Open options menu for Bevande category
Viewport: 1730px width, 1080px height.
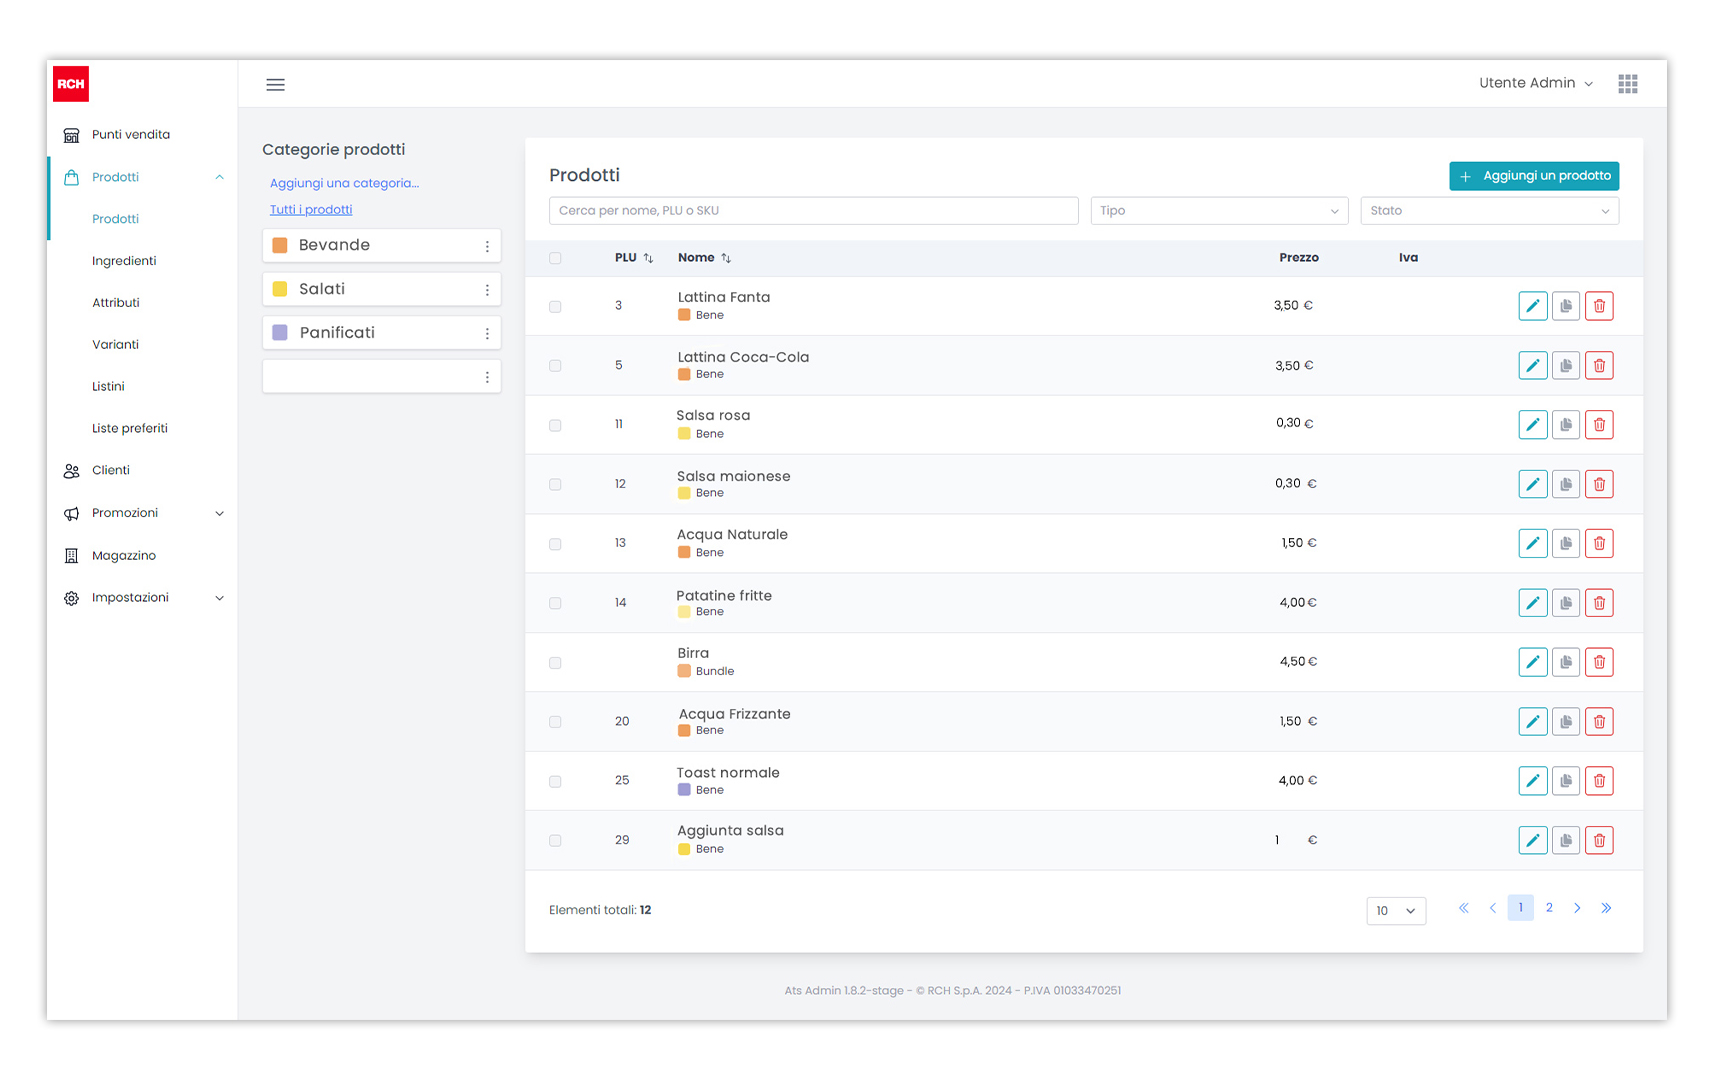[487, 246]
